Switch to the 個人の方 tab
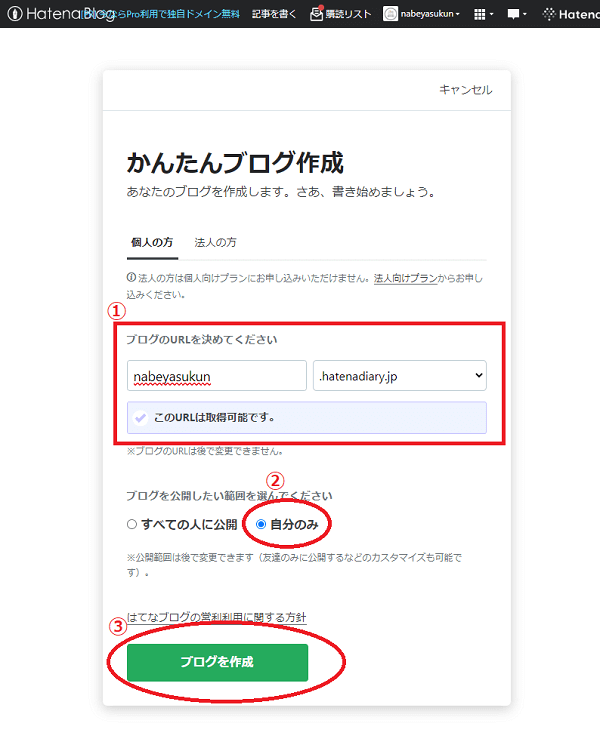This screenshot has width=600, height=748. (x=152, y=242)
